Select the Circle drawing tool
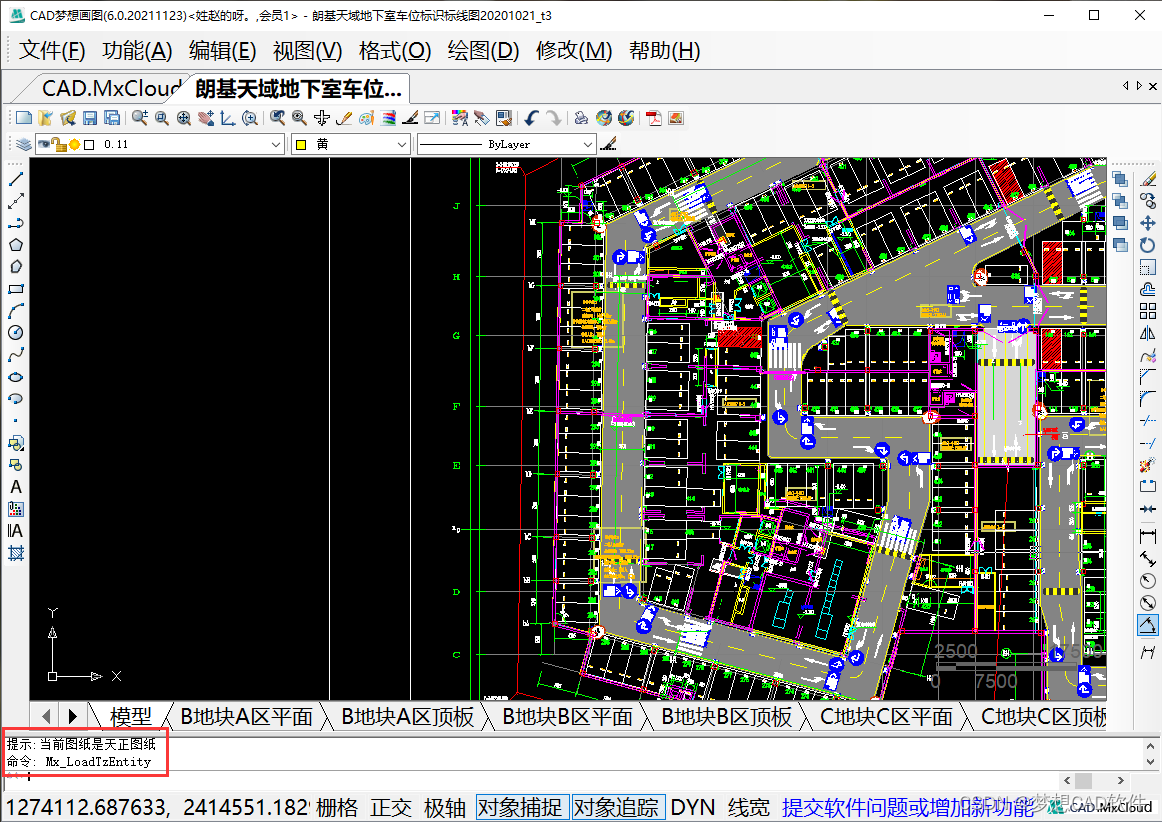Image resolution: width=1162 pixels, height=822 pixels. [x=16, y=333]
